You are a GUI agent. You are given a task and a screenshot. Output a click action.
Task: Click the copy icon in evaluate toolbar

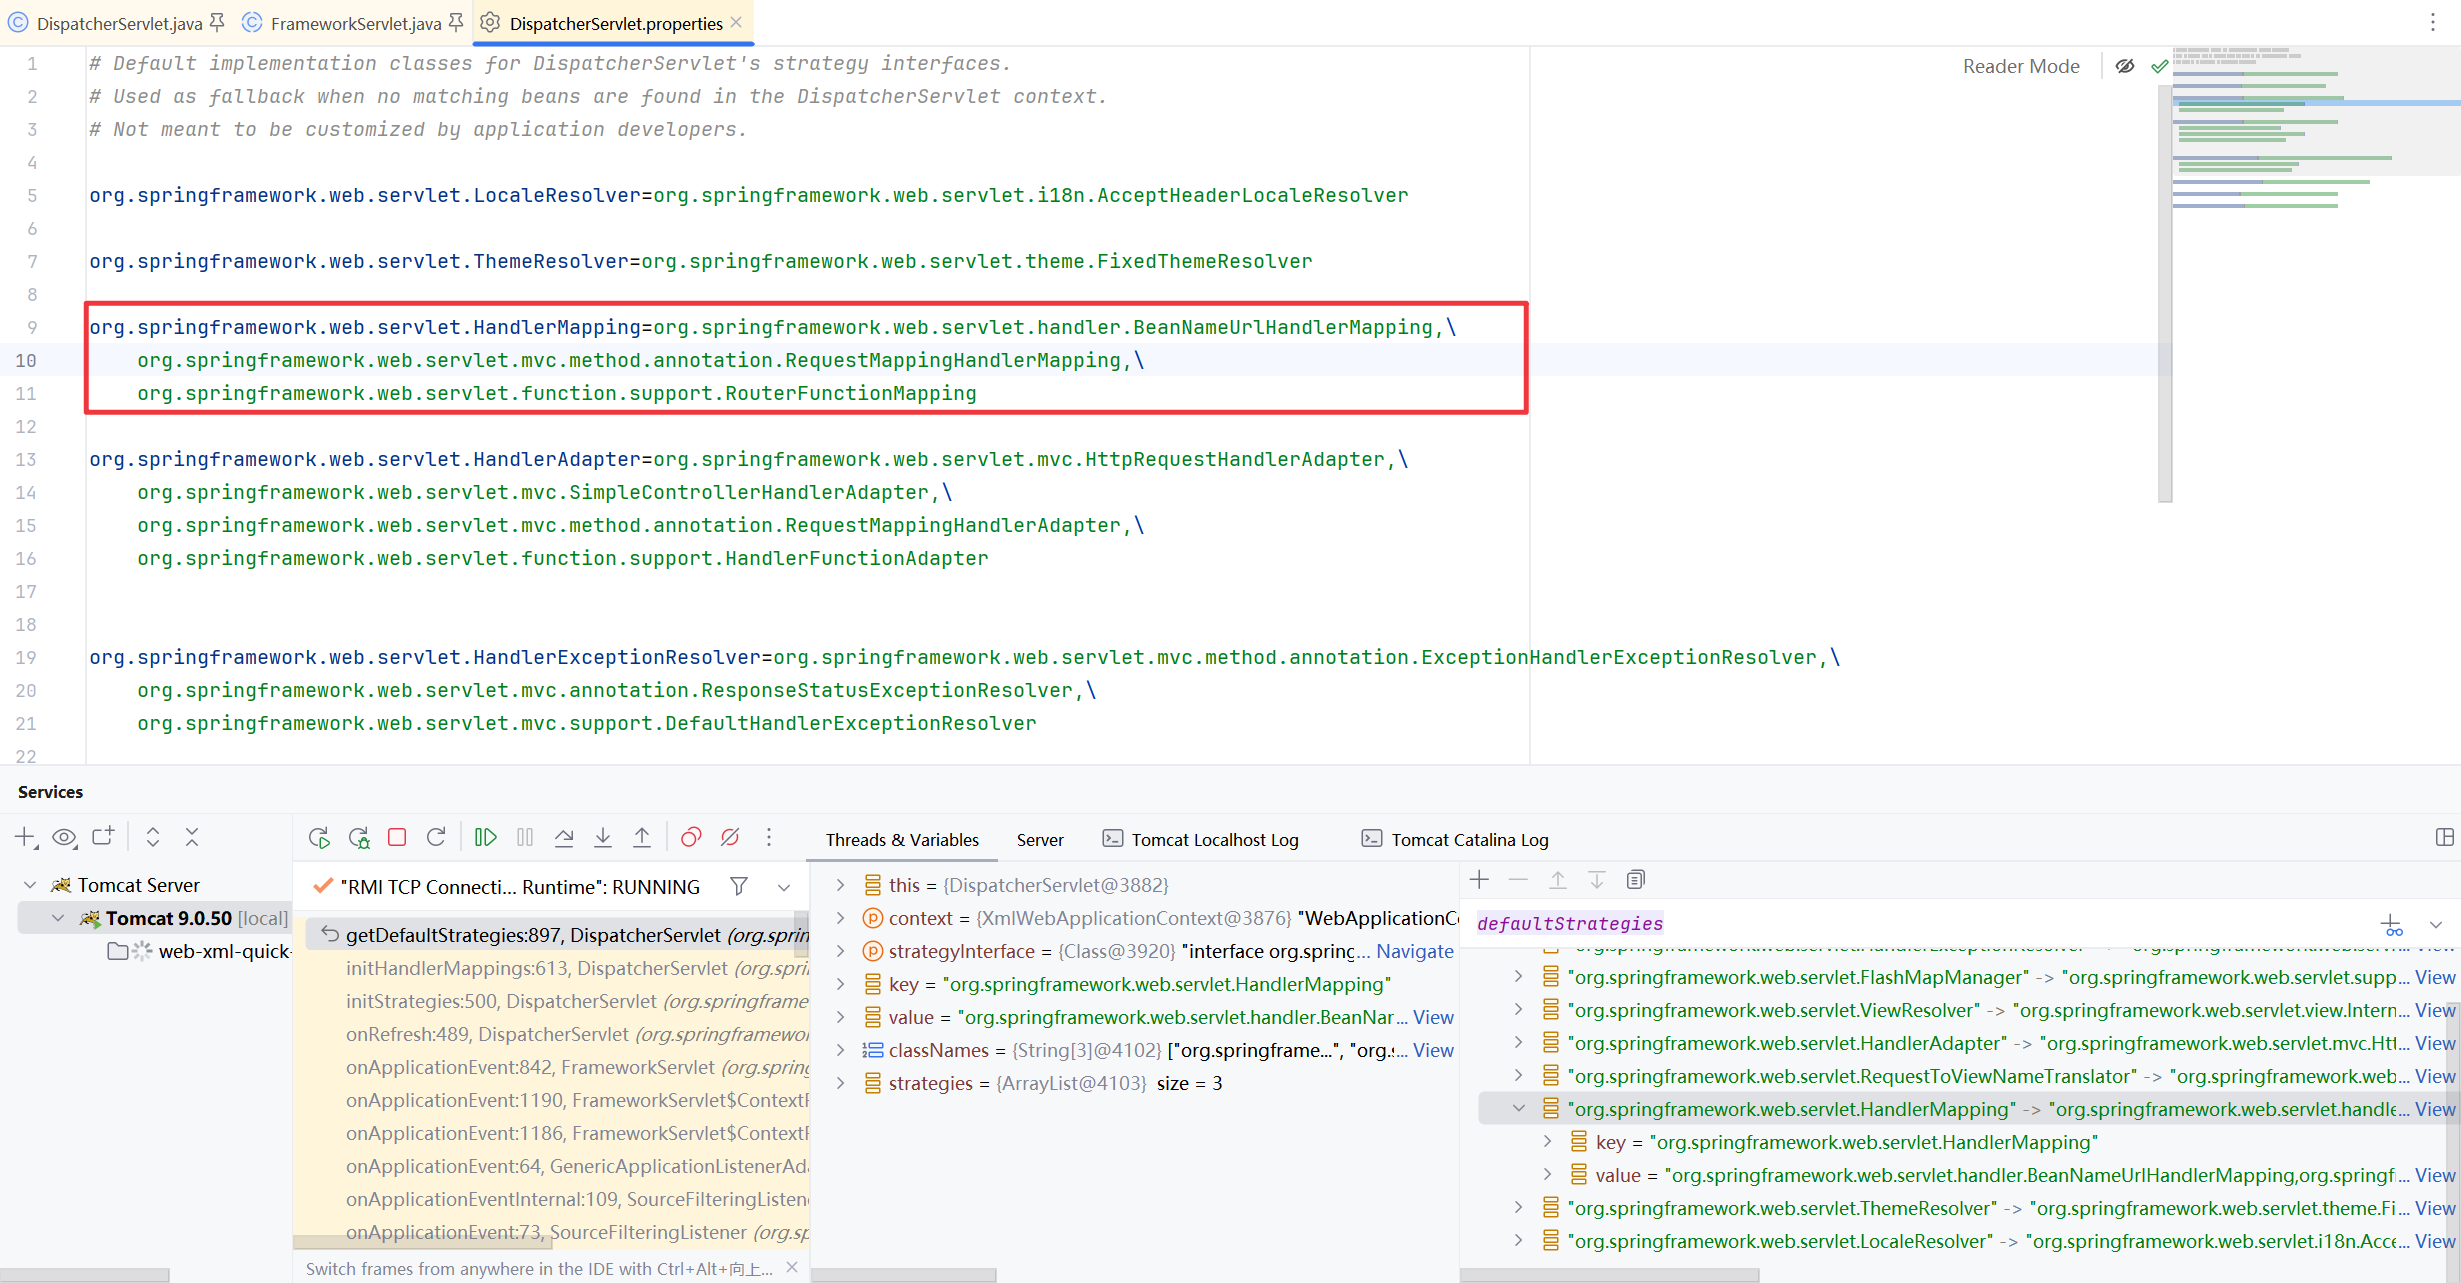pyautogui.click(x=1636, y=880)
